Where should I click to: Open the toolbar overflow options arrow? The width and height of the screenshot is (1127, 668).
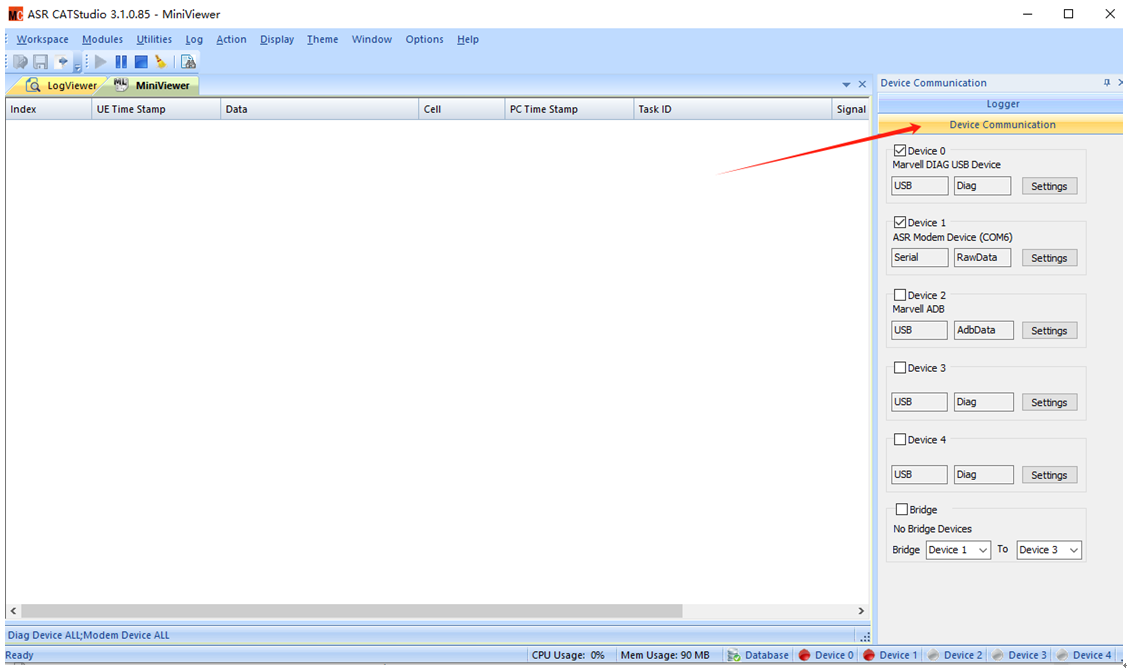[x=77, y=68]
